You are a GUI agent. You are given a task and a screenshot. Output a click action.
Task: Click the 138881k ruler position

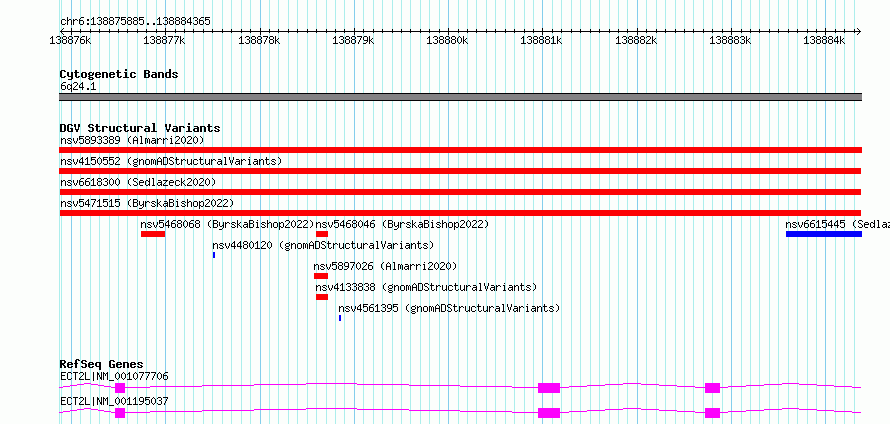coord(542,40)
